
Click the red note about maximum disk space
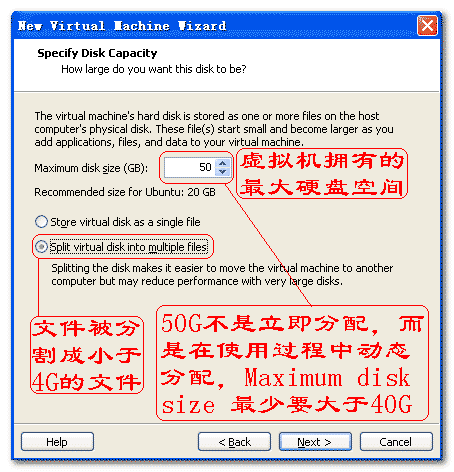point(322,174)
